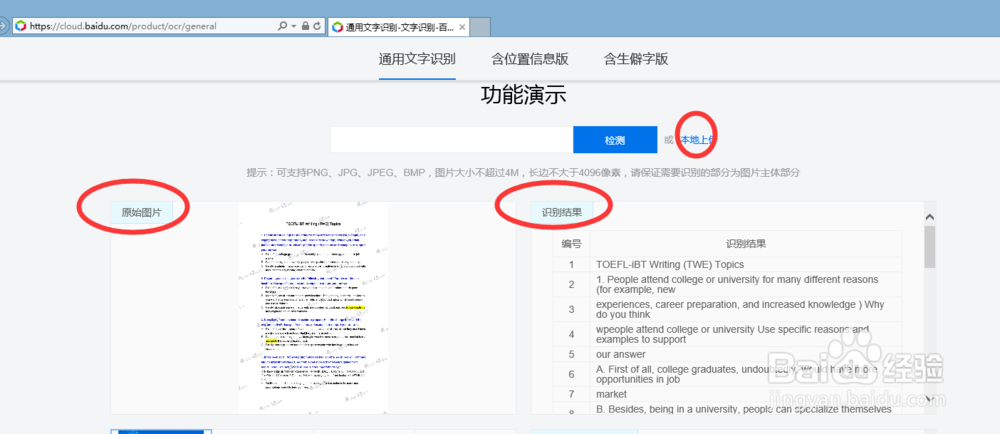
Task: Click the search magnifier in address bar
Action: tap(283, 26)
